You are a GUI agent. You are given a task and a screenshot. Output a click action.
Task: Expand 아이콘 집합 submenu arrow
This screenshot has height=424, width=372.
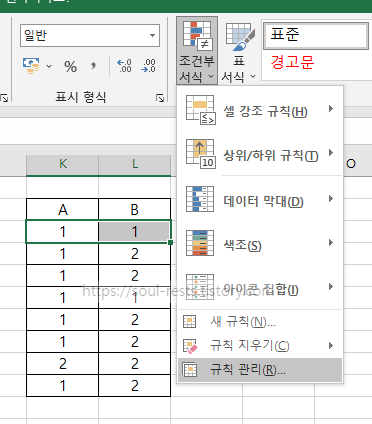point(331,286)
